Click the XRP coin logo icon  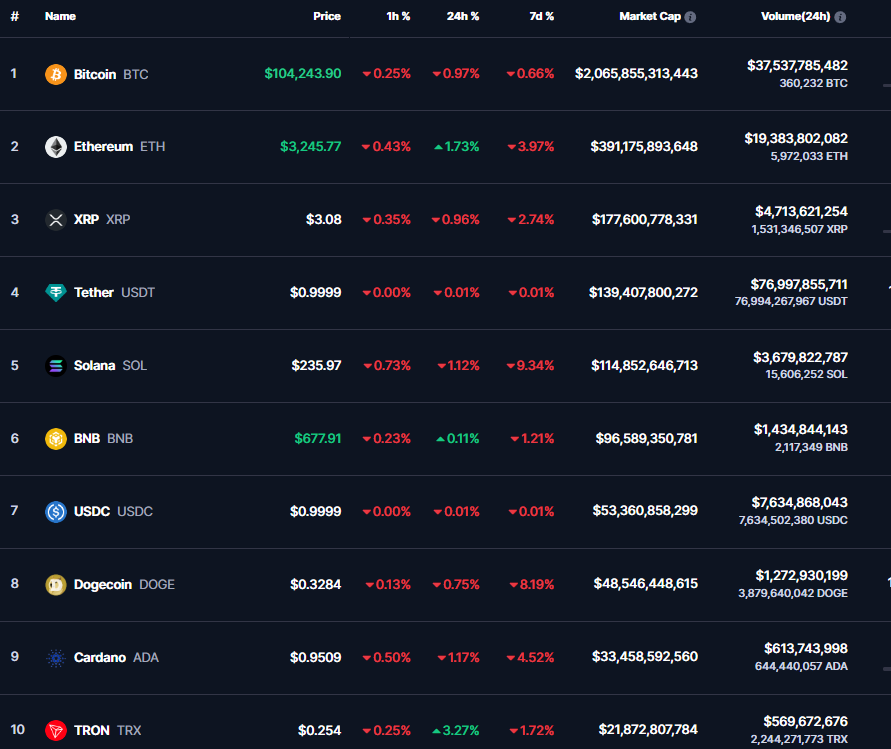[56, 220]
